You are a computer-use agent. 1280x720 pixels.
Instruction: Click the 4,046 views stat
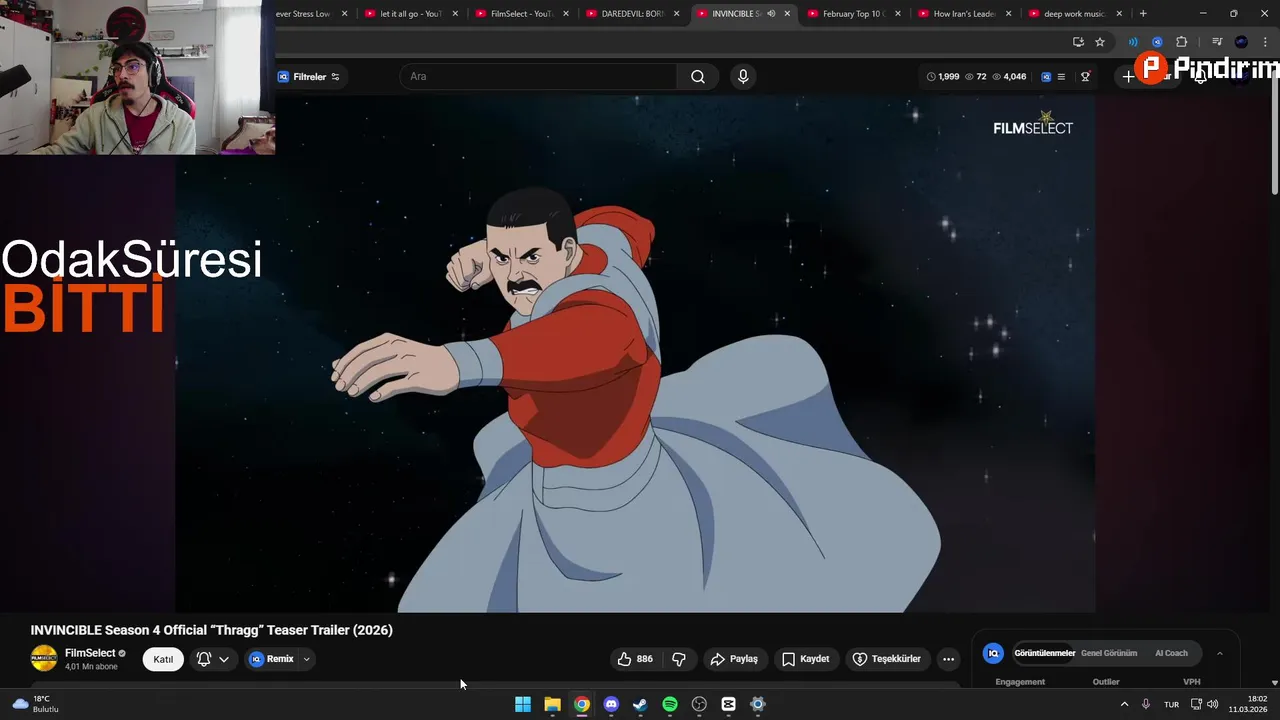pyautogui.click(x=1009, y=77)
